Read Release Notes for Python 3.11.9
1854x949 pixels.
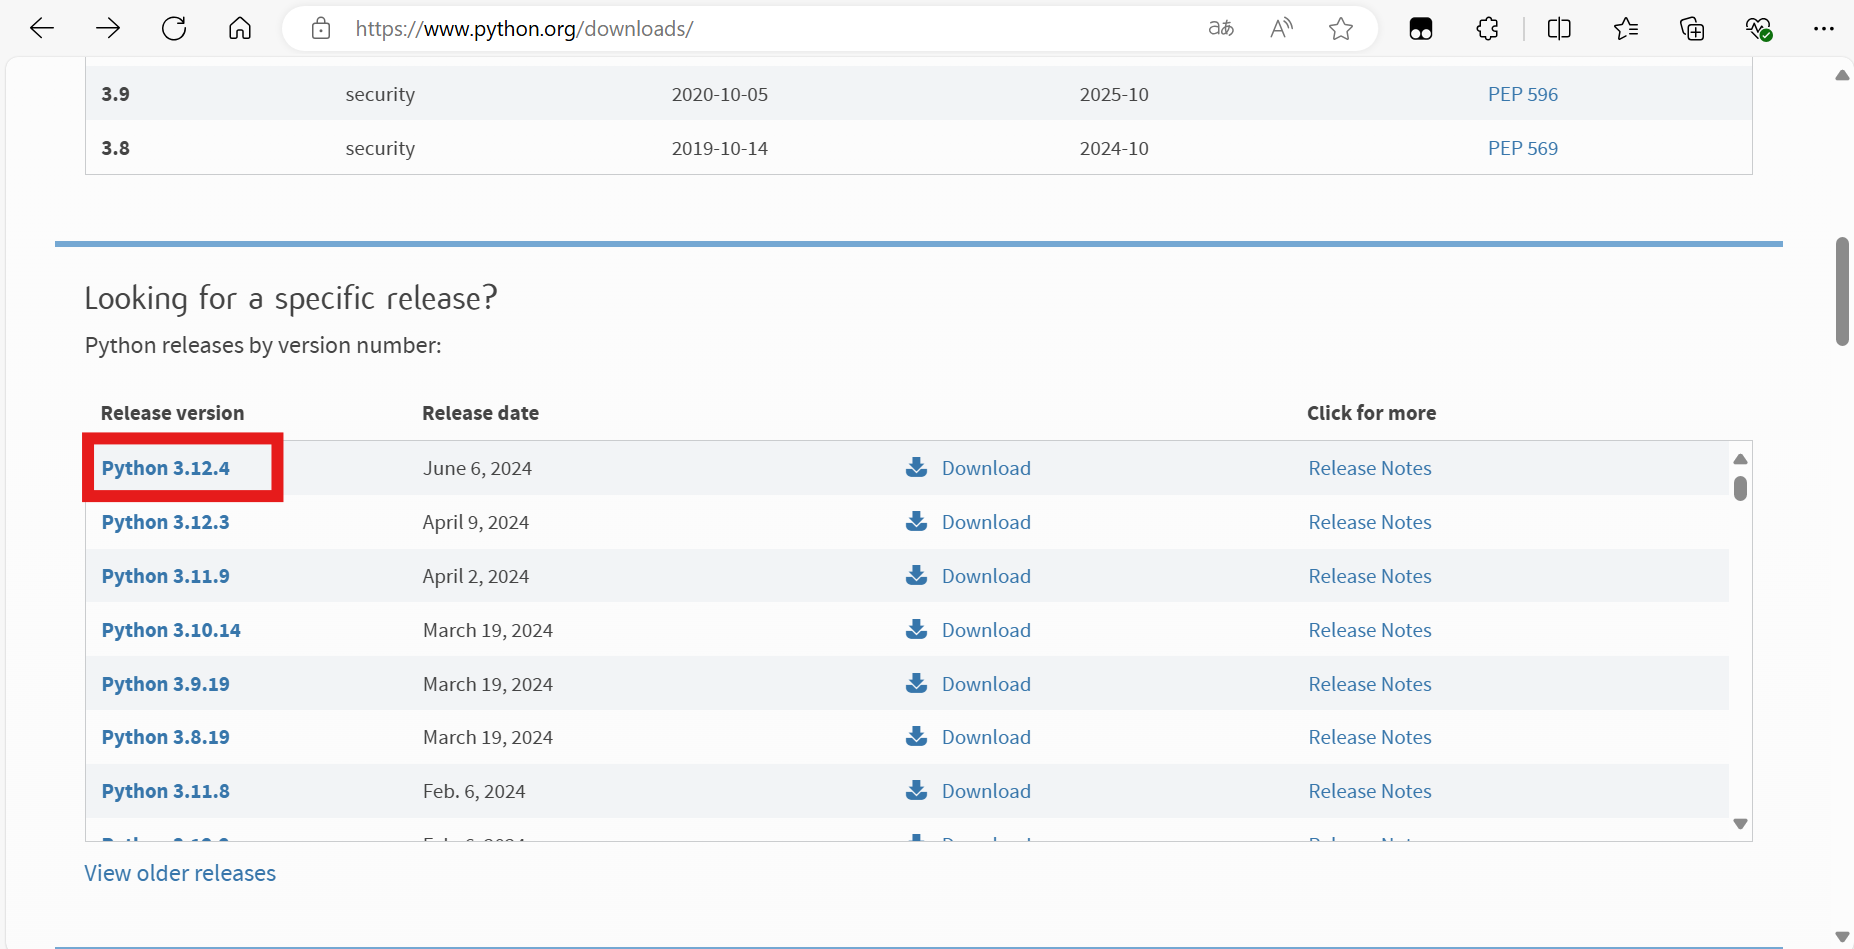click(x=1370, y=576)
